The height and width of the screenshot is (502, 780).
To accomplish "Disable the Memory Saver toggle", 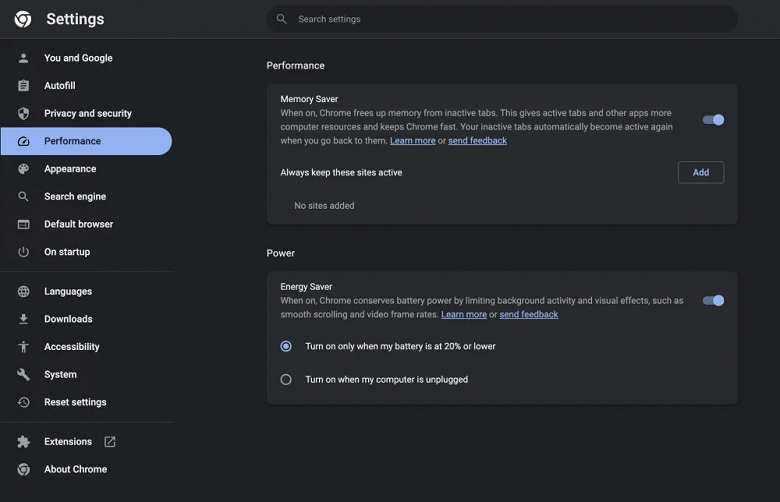I will click(x=713, y=120).
